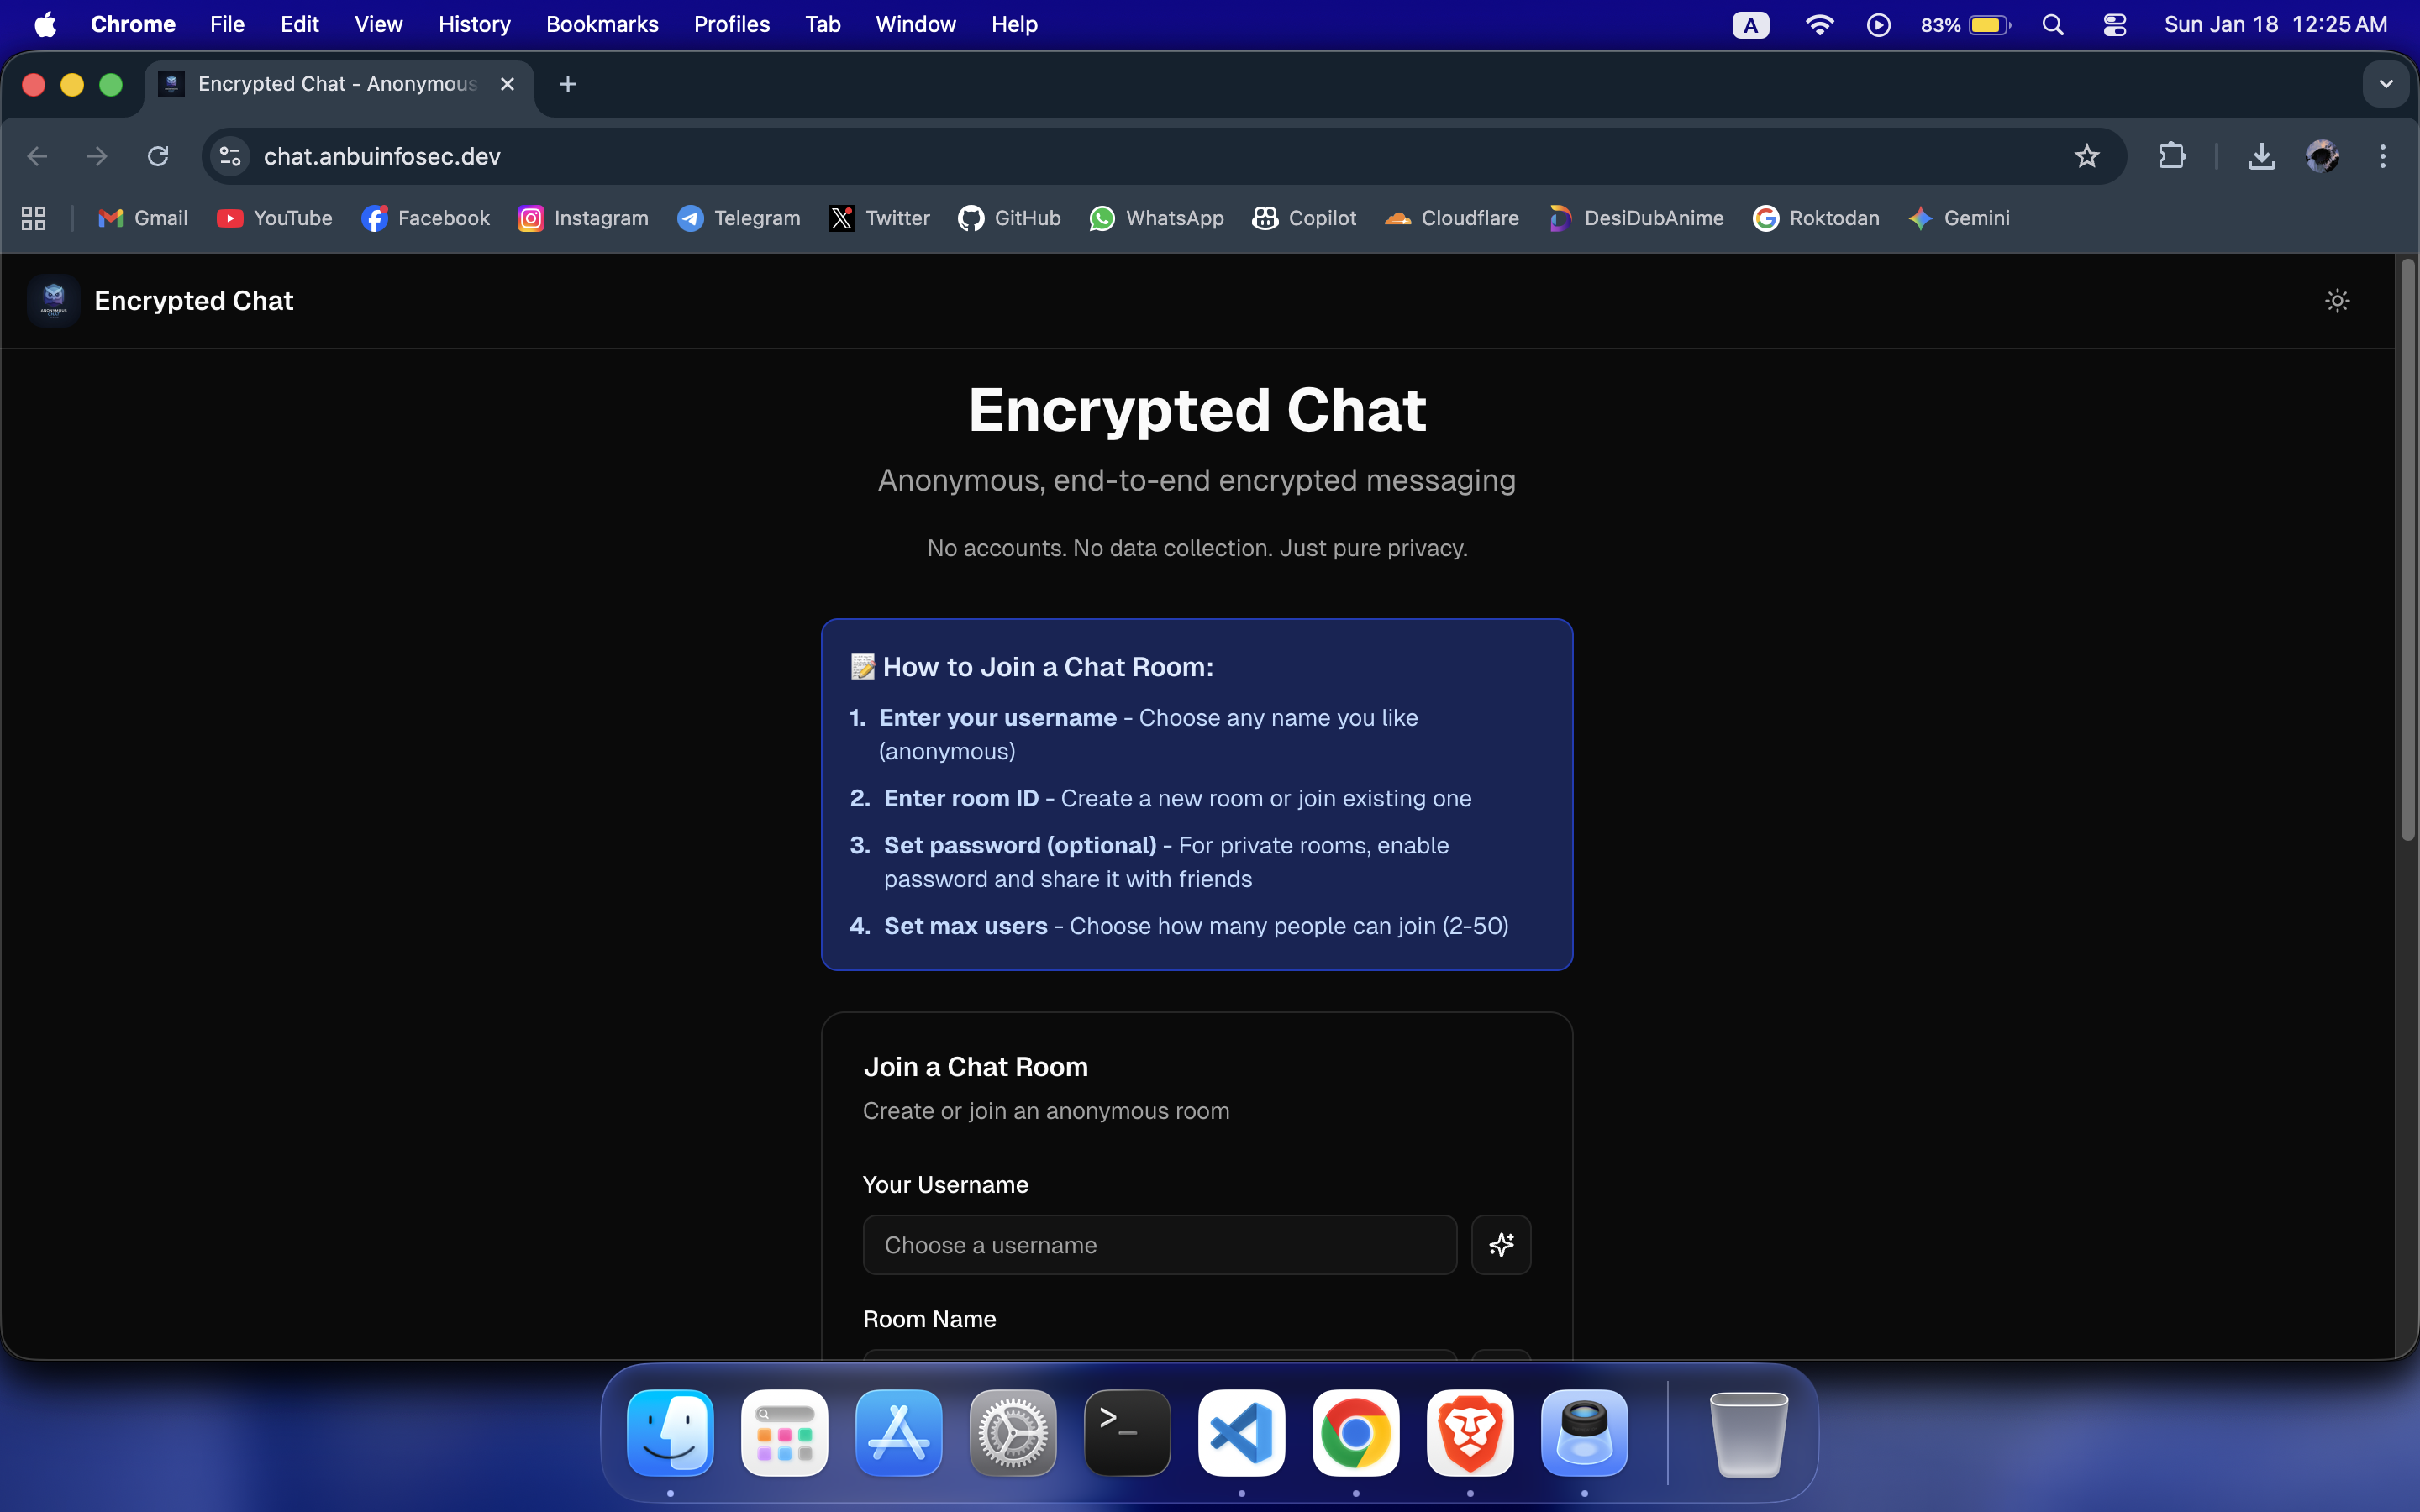The height and width of the screenshot is (1512, 2420).
Task: Open the Chrome downloads icon
Action: coord(2261,156)
